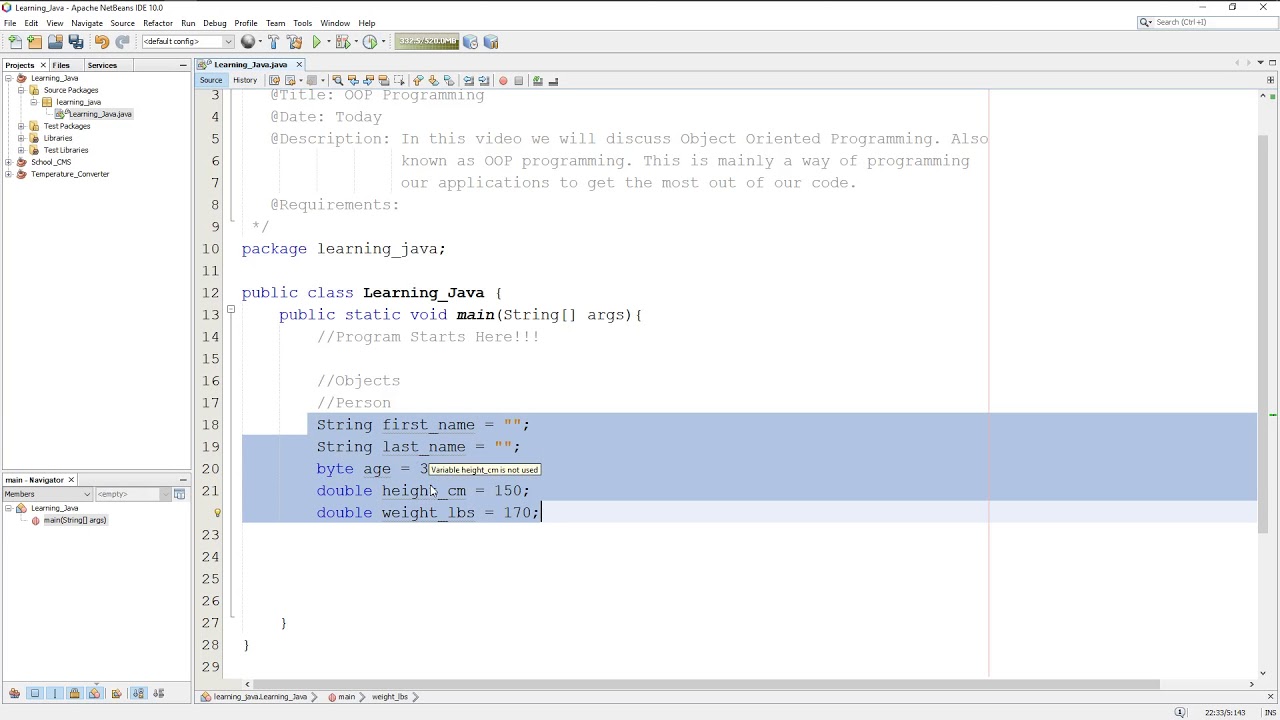The height and width of the screenshot is (720, 1280).
Task: Open the Run Project dropdown arrow
Action: 329,42
